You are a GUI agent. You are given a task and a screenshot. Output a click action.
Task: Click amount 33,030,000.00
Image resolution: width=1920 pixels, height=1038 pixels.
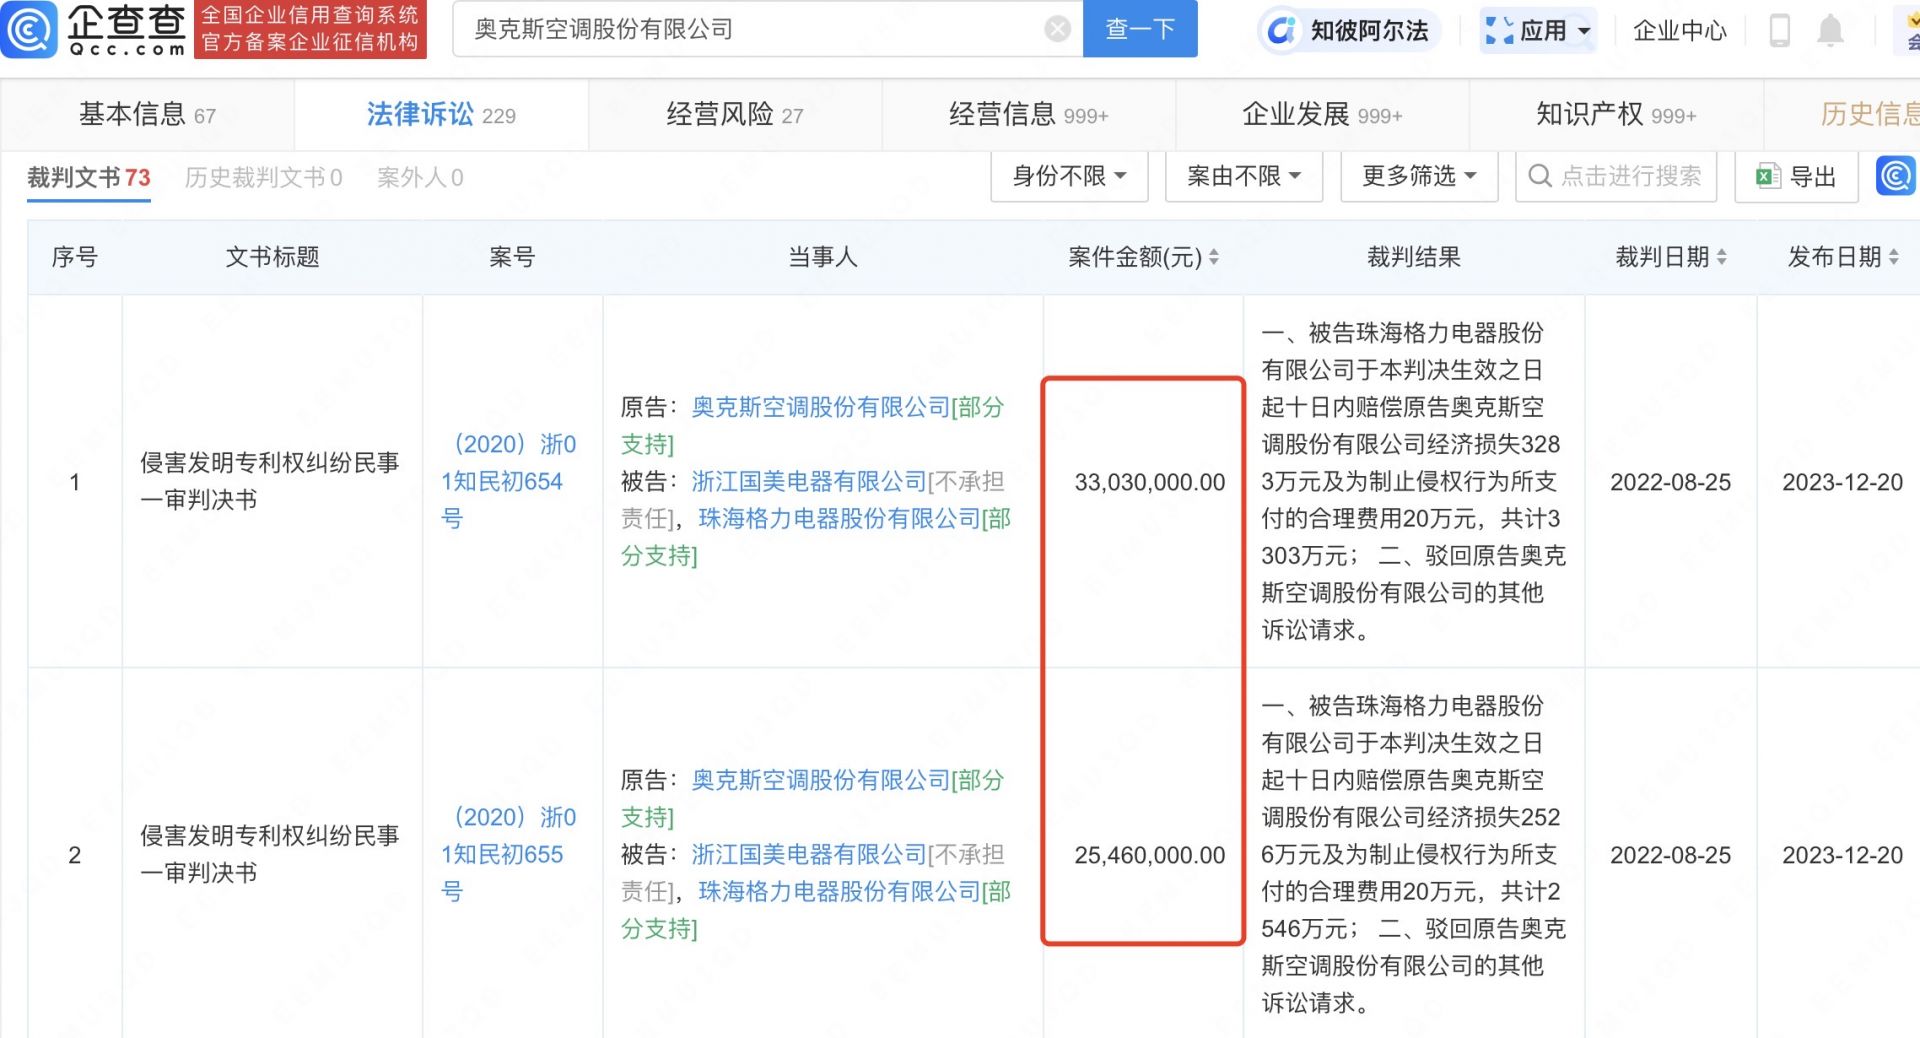1149,482
